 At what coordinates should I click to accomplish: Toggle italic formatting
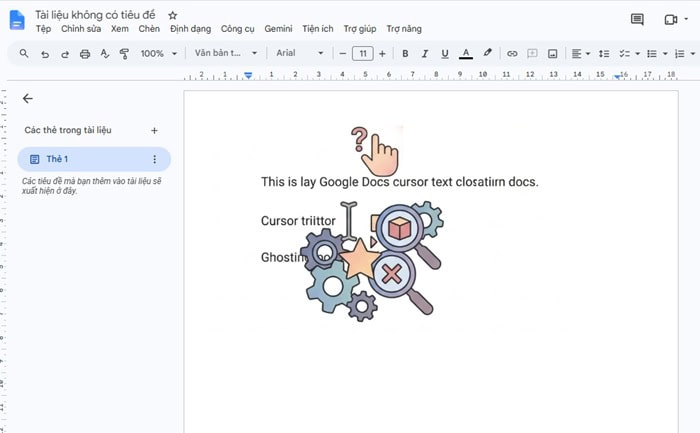425,54
